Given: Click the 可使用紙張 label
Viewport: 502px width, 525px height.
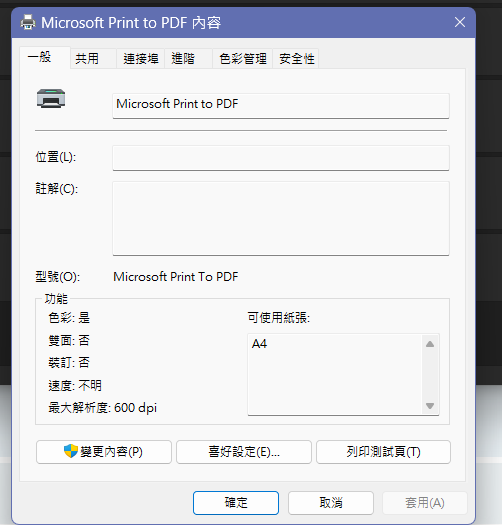Looking at the screenshot, I should [x=279, y=317].
